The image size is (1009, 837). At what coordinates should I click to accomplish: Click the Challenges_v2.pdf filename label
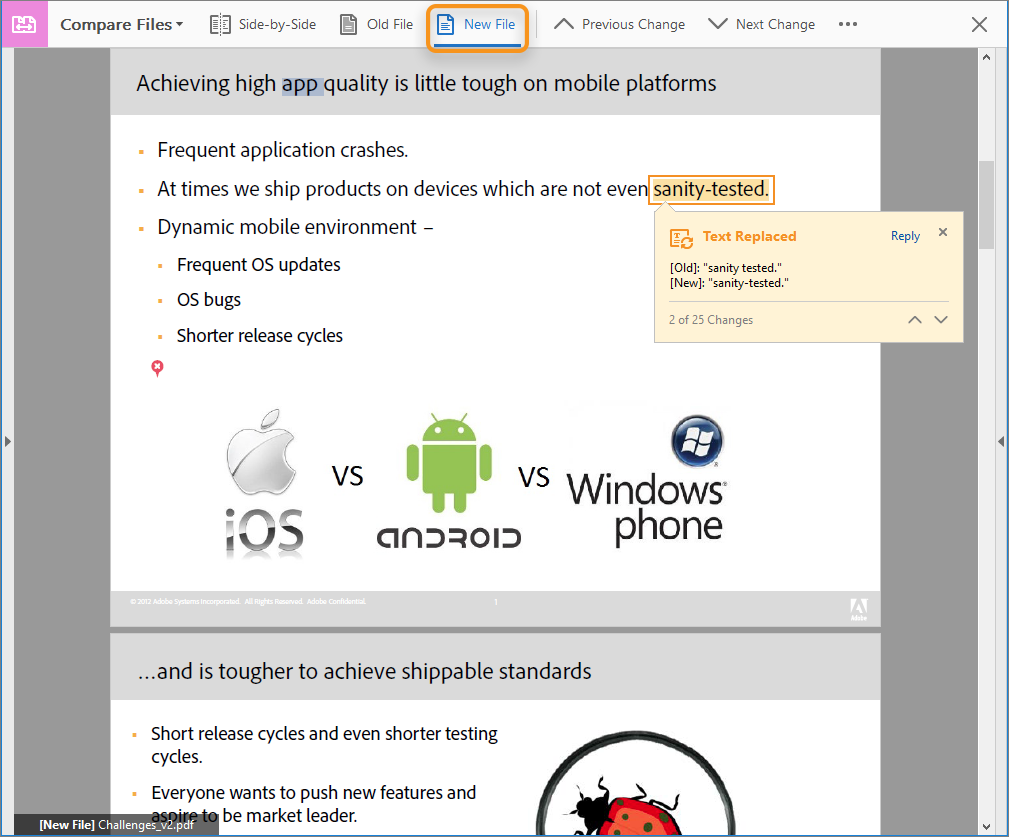click(x=117, y=825)
